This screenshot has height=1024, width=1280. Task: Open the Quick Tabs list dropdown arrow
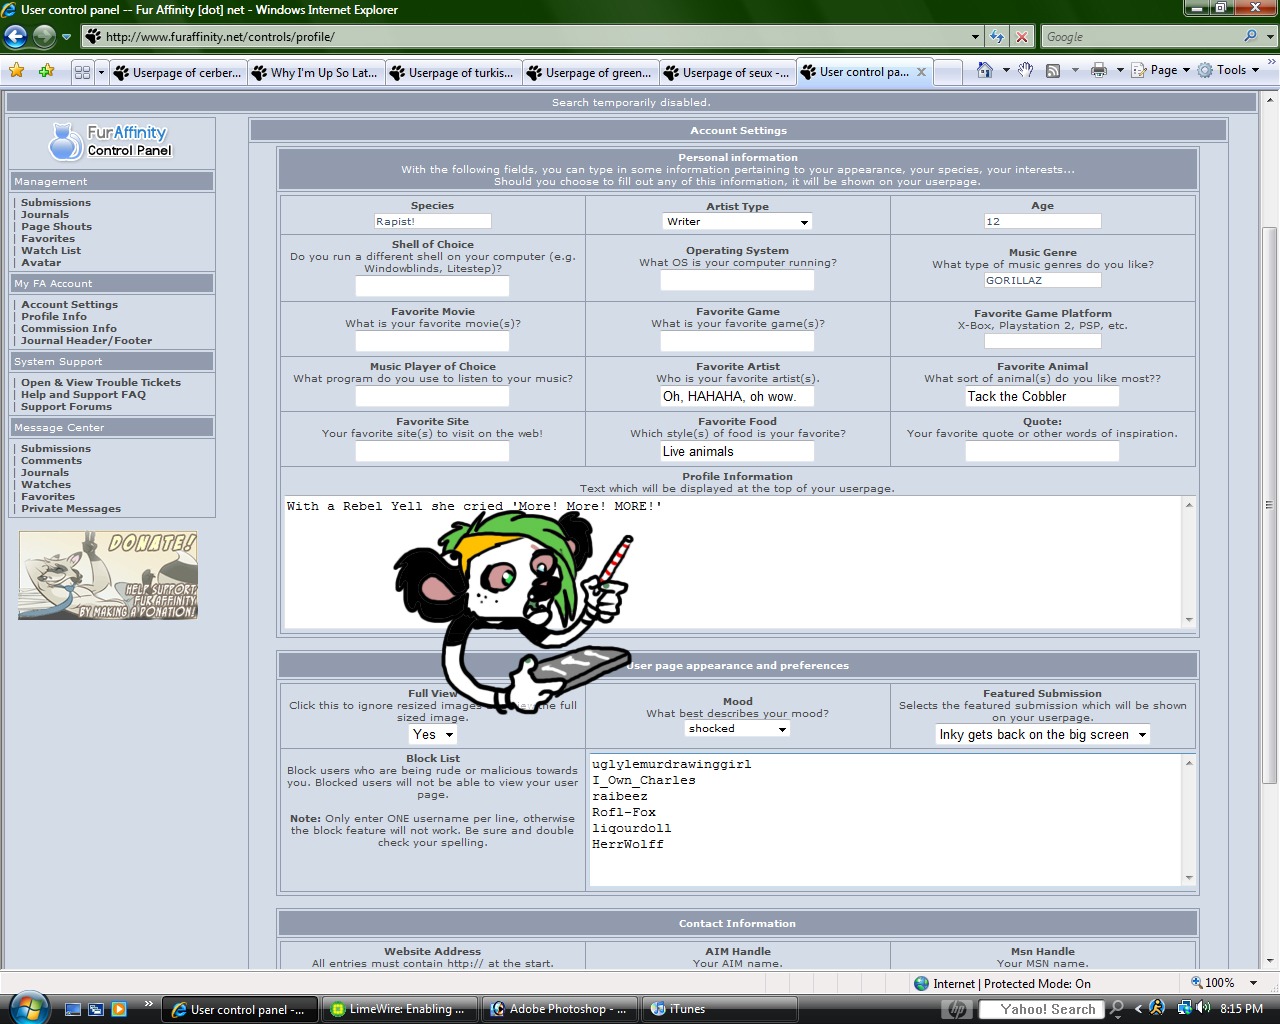click(x=101, y=72)
